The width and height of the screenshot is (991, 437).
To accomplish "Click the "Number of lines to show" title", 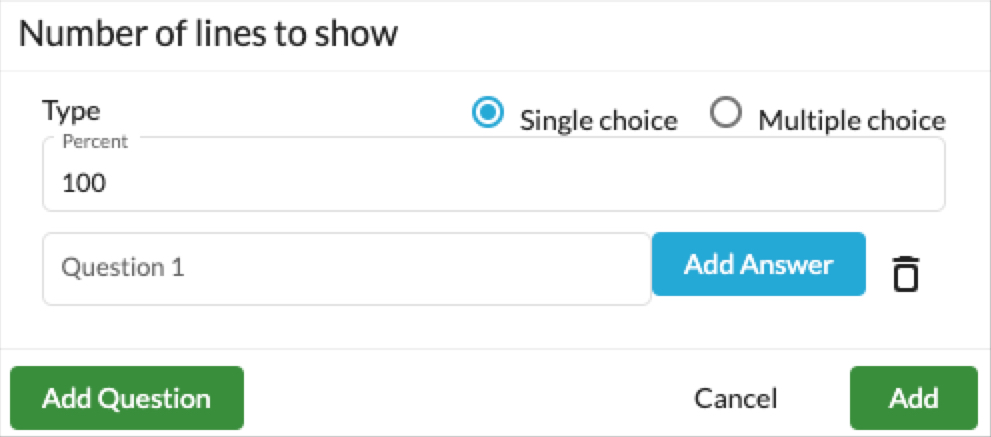I will coord(208,35).
